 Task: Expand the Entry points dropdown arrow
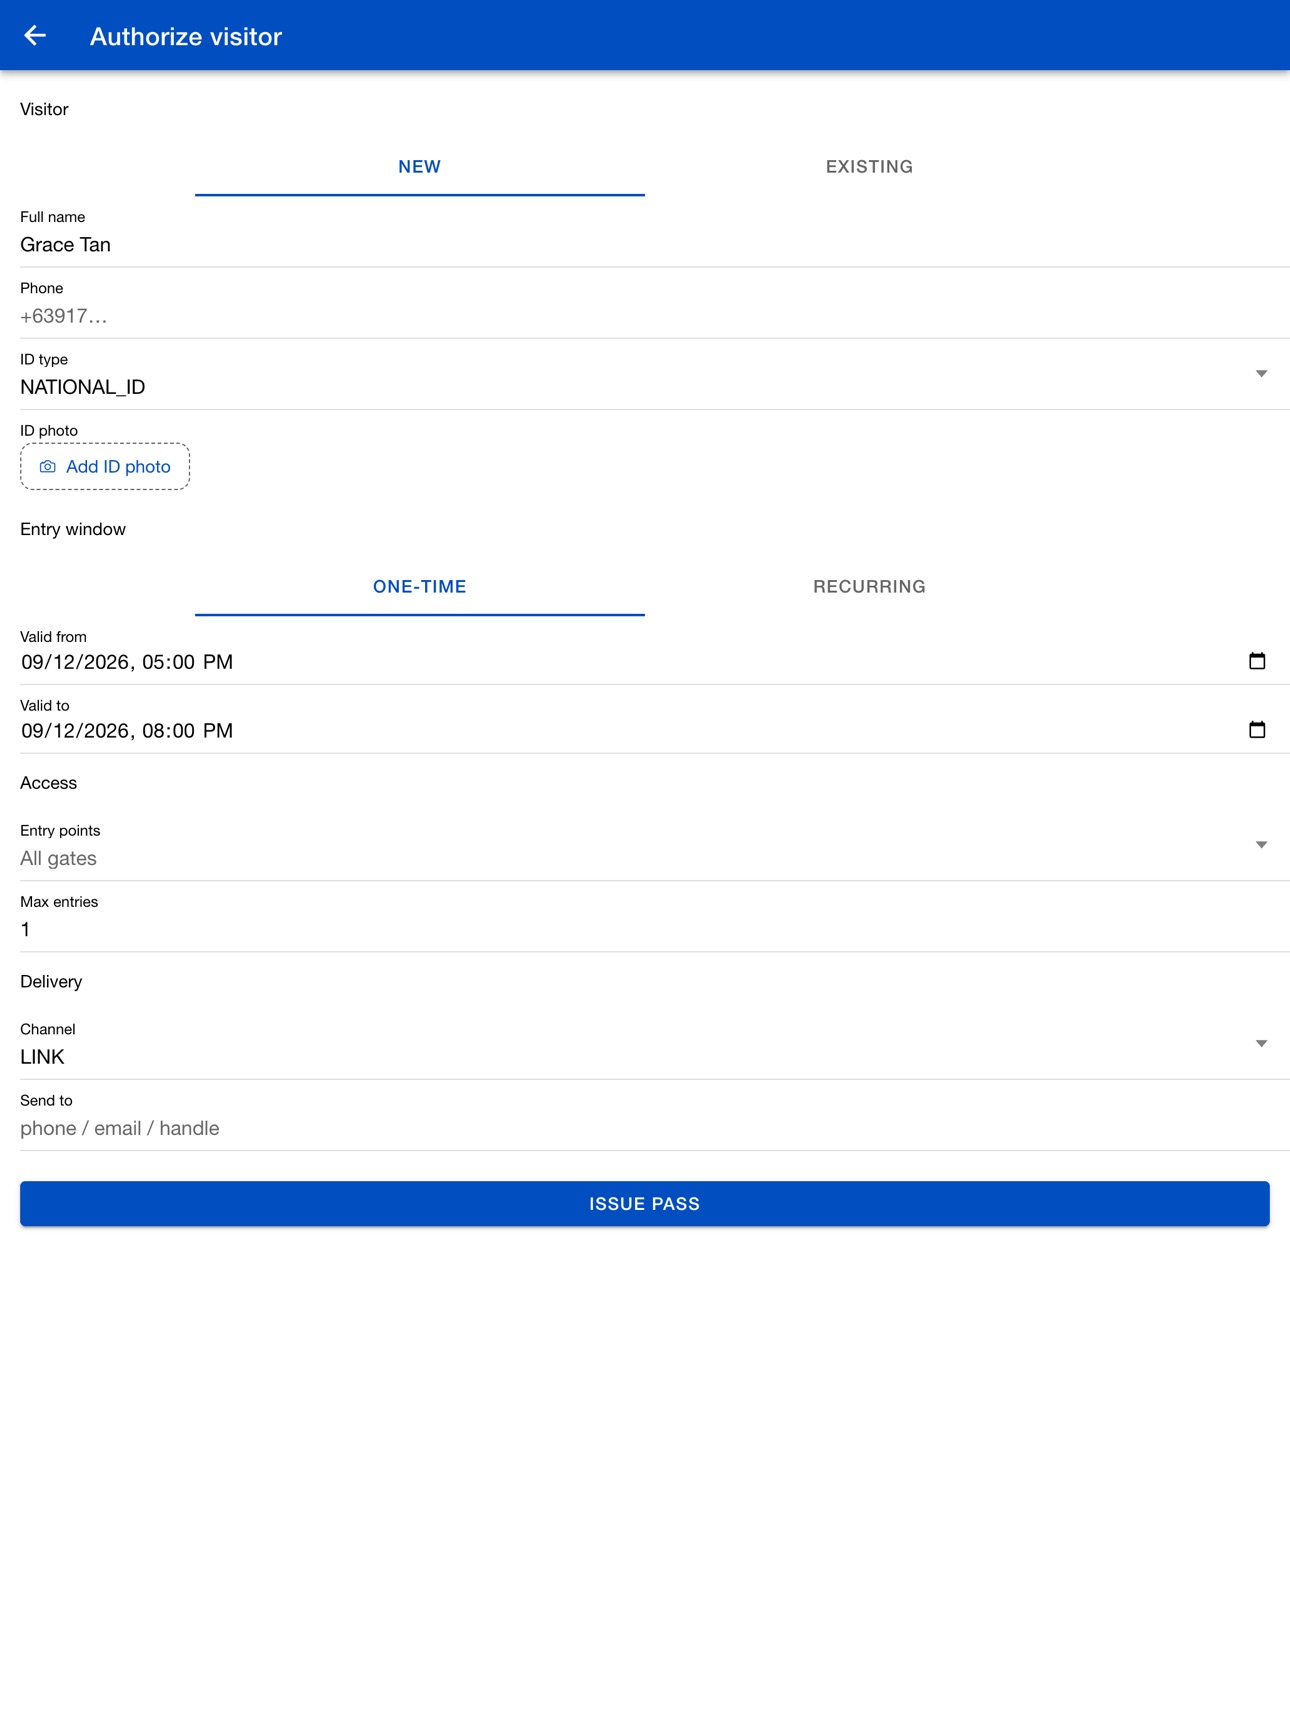point(1261,845)
